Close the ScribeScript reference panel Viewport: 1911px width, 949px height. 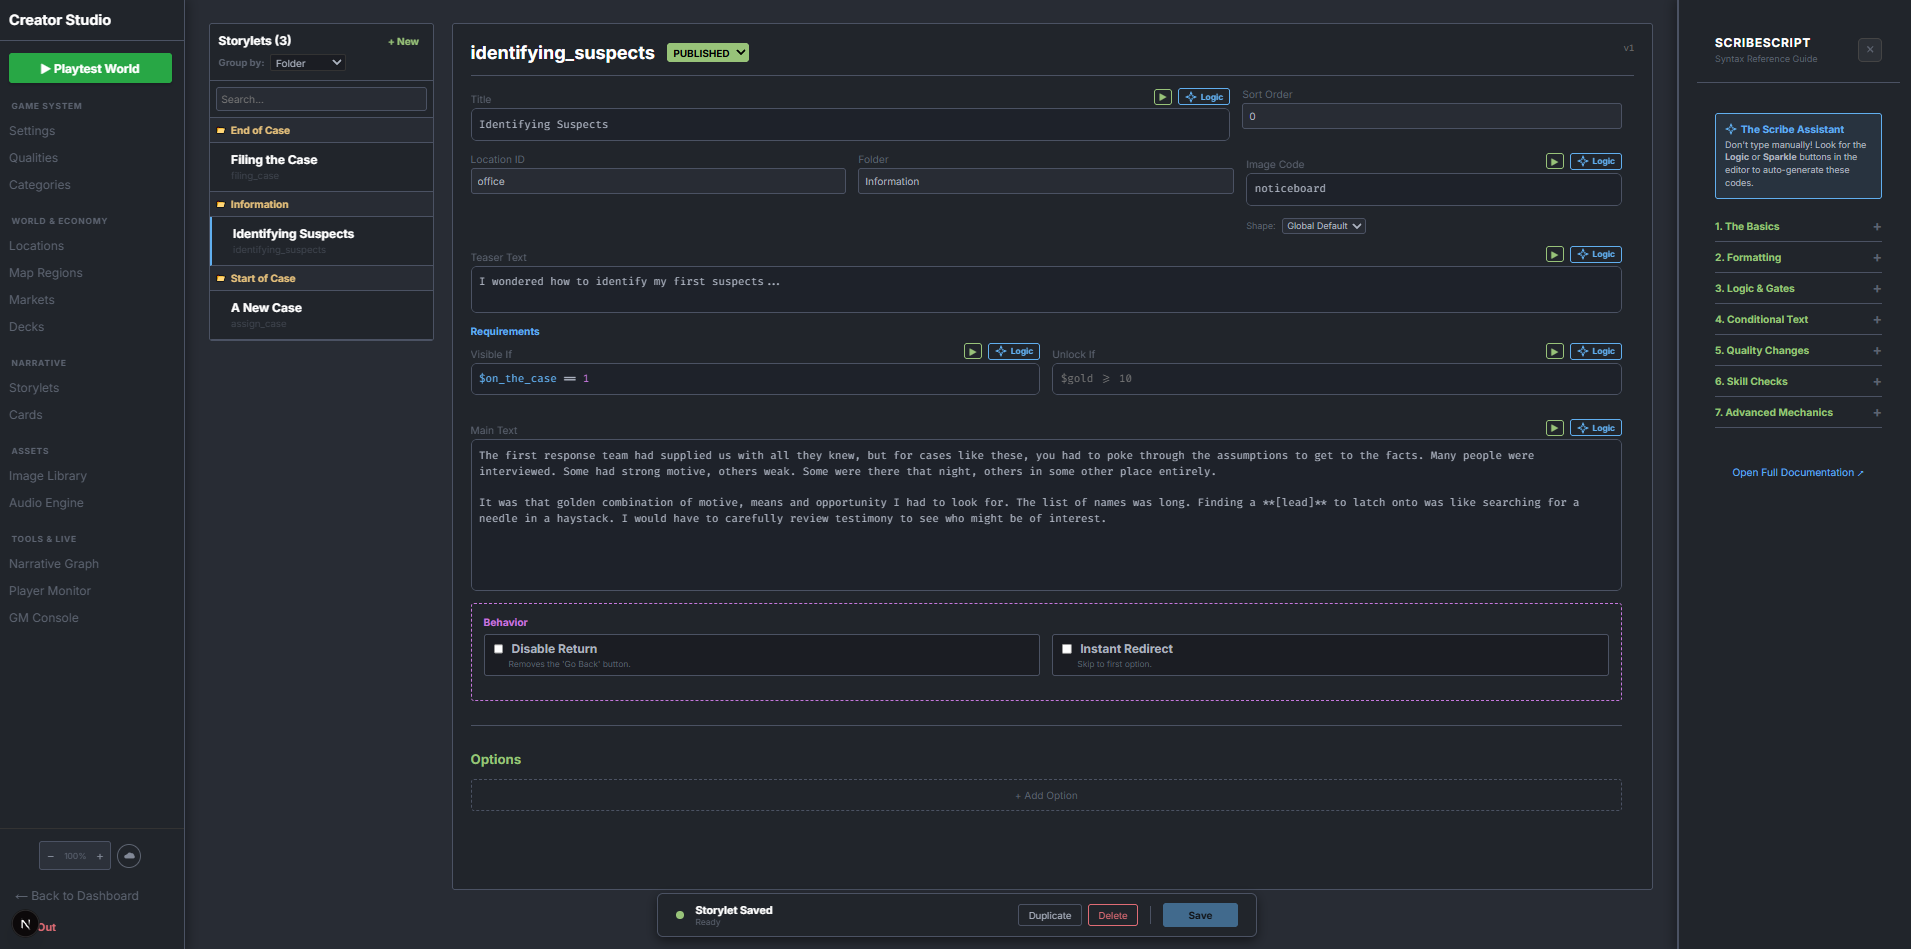click(x=1869, y=49)
